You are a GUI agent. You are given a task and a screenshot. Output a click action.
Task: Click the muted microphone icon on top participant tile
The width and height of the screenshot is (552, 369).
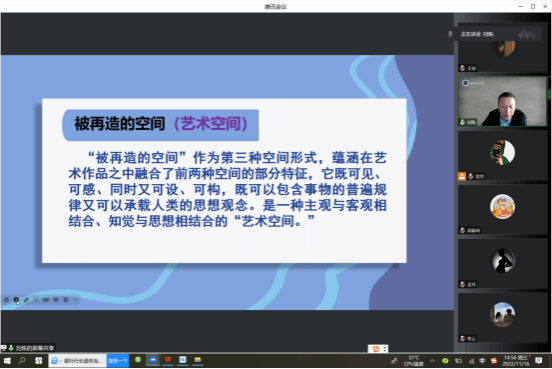pyautogui.click(x=463, y=68)
